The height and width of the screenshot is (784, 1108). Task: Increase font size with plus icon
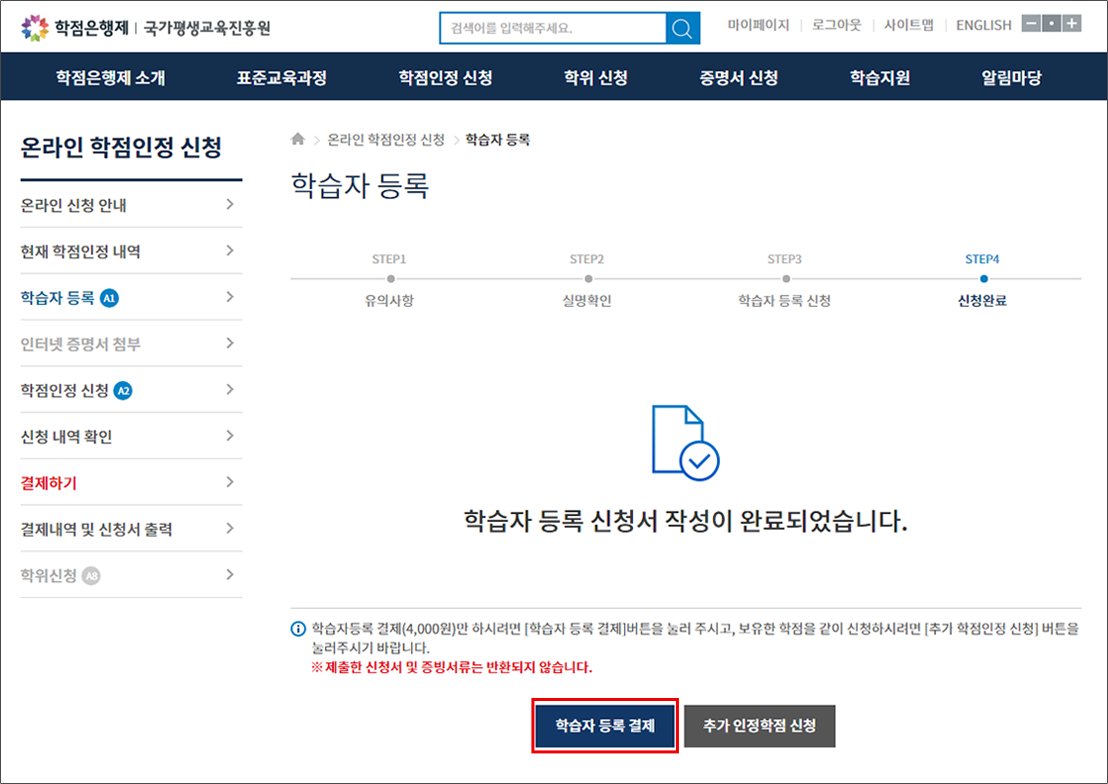1071,24
